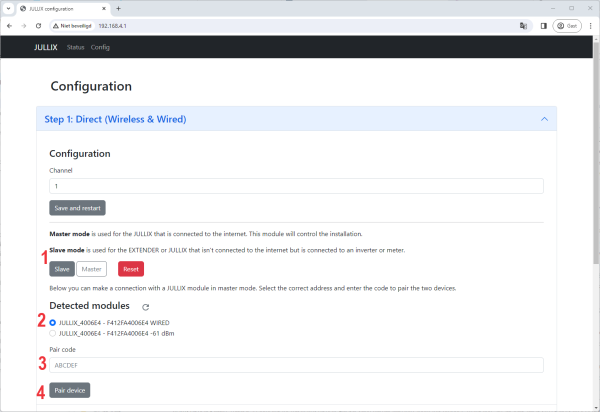Reload the page in the browser
Screen dimensions: 600x412
tap(38, 26)
